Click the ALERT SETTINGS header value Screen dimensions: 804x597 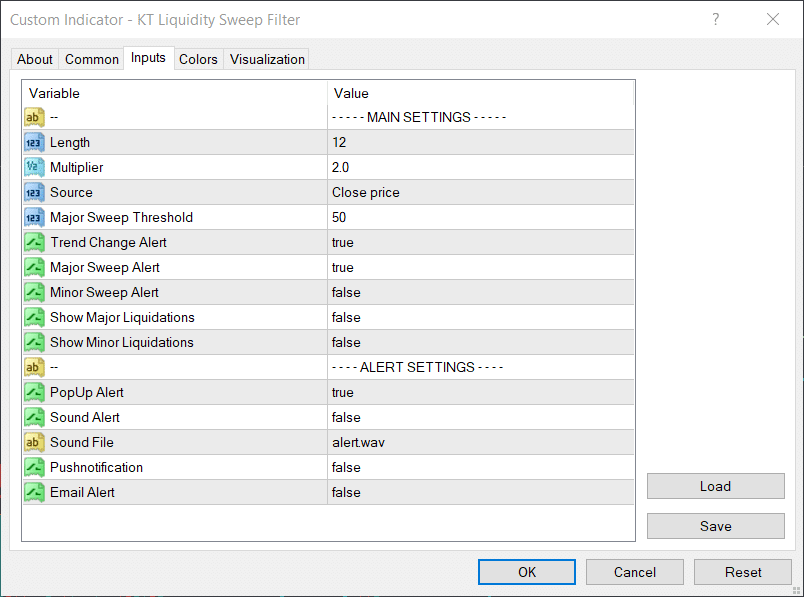(417, 367)
